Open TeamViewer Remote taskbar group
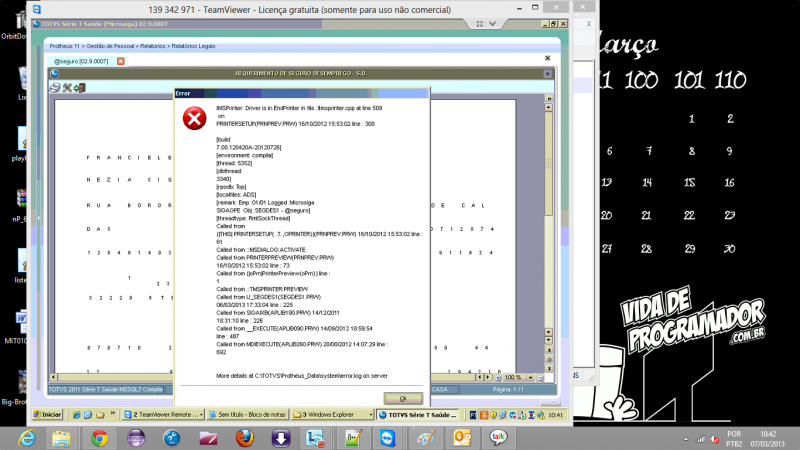The height and width of the screenshot is (450, 800). pos(163,415)
